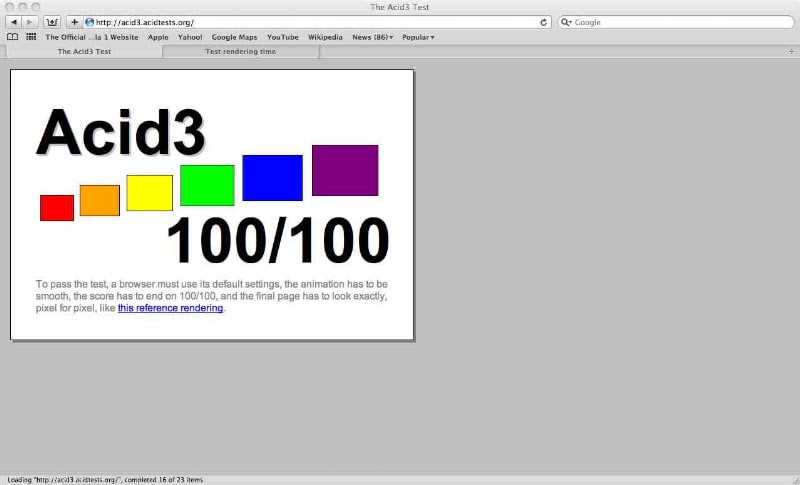Open 'The Official ...la 1 Website' bookmark
Viewport: 800px width, 485px height.
92,37
